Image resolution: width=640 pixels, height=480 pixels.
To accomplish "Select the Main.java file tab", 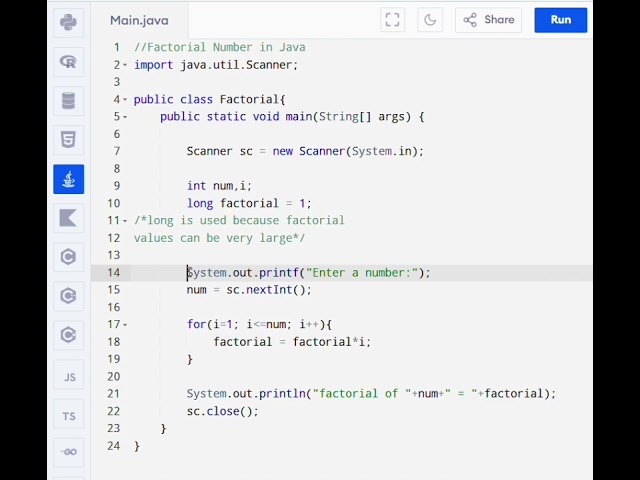I will coord(139,20).
